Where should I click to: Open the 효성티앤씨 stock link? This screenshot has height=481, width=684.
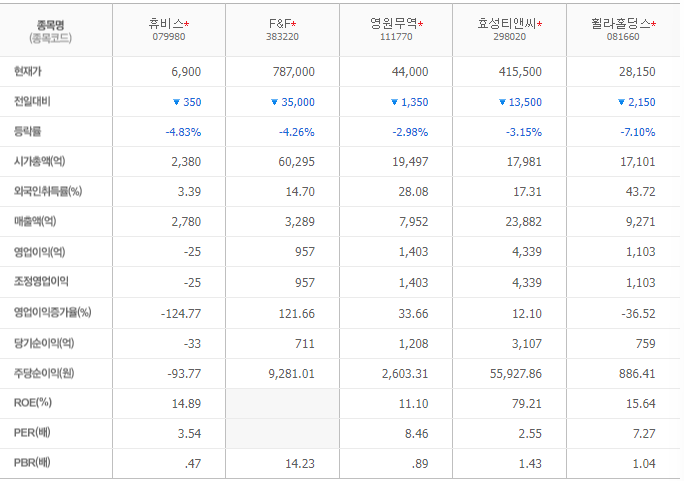(506, 24)
